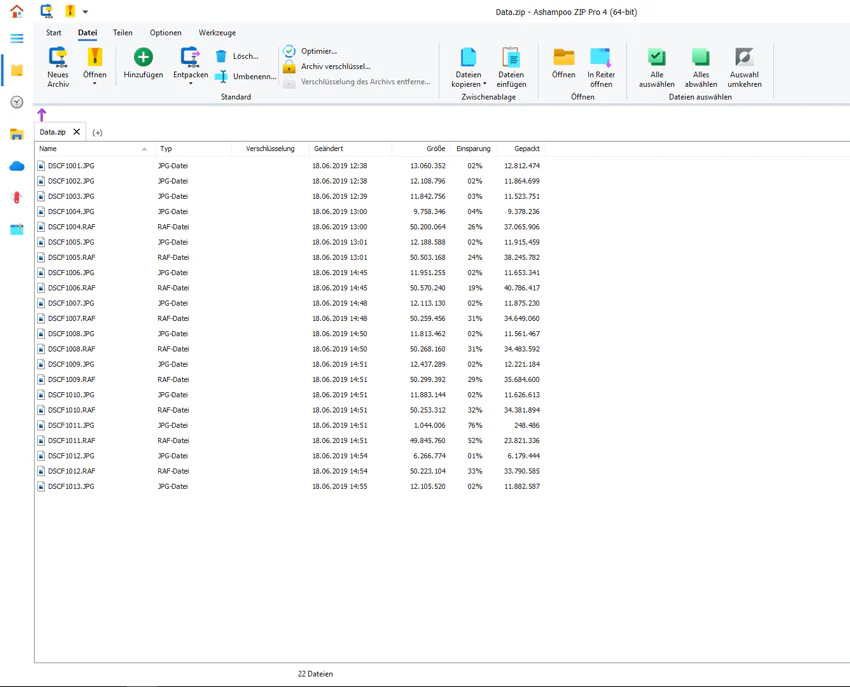Open the Start ribbon tab
Screen dimensions: 850x687
[x=54, y=33]
